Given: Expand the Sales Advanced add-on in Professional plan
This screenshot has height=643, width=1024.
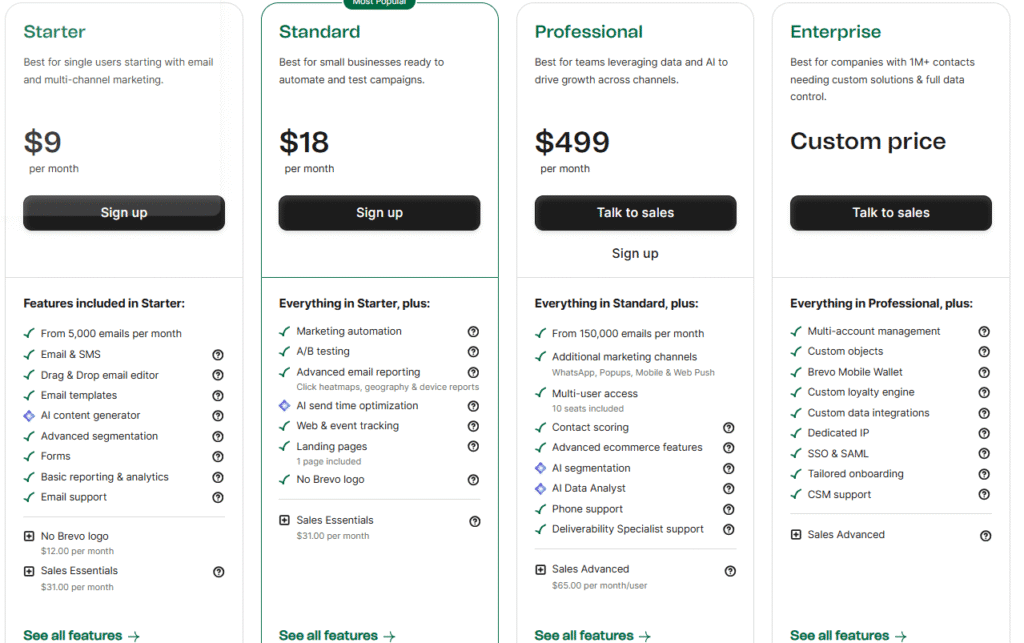Looking at the screenshot, I should click(x=540, y=568).
